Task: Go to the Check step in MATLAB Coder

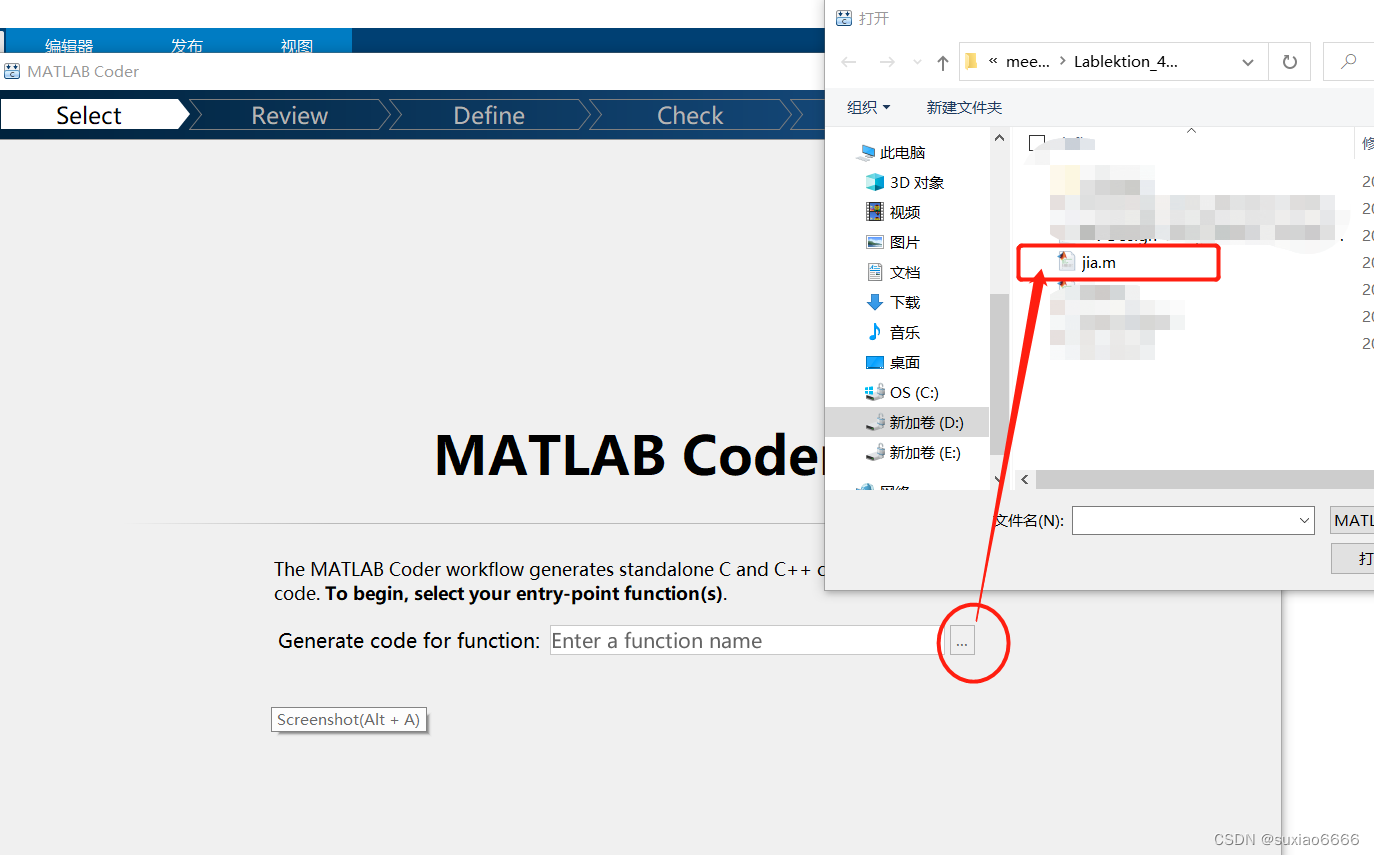Action: click(x=690, y=115)
